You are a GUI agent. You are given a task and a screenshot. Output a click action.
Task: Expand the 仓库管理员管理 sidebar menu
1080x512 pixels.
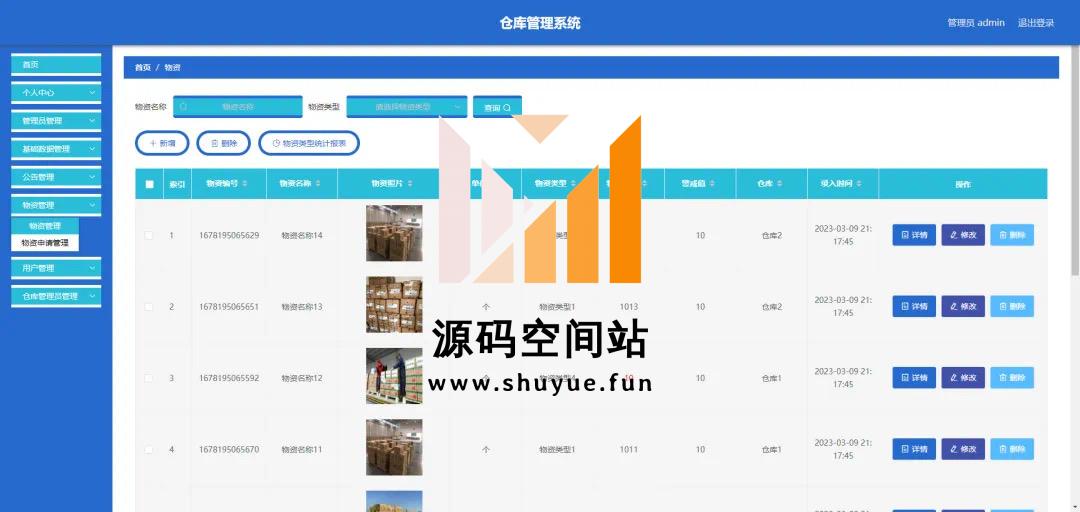click(x=56, y=296)
